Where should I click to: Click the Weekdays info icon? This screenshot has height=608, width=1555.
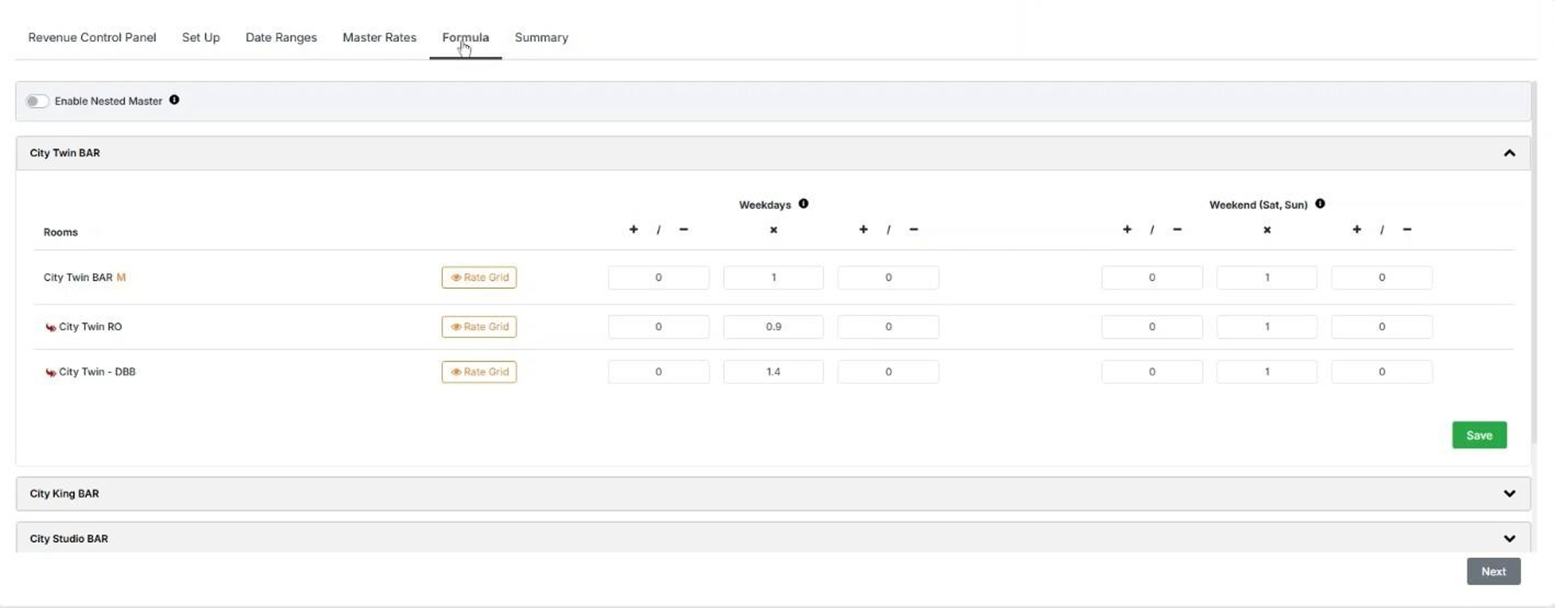coord(803,204)
